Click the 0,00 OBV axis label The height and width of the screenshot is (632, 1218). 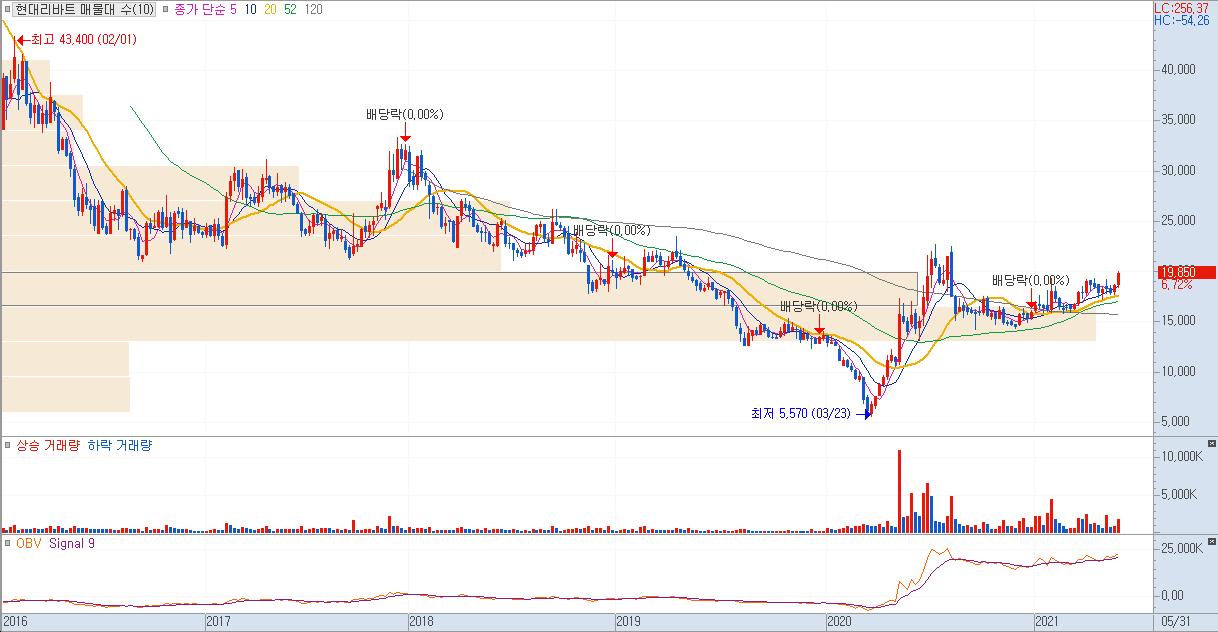click(1174, 595)
